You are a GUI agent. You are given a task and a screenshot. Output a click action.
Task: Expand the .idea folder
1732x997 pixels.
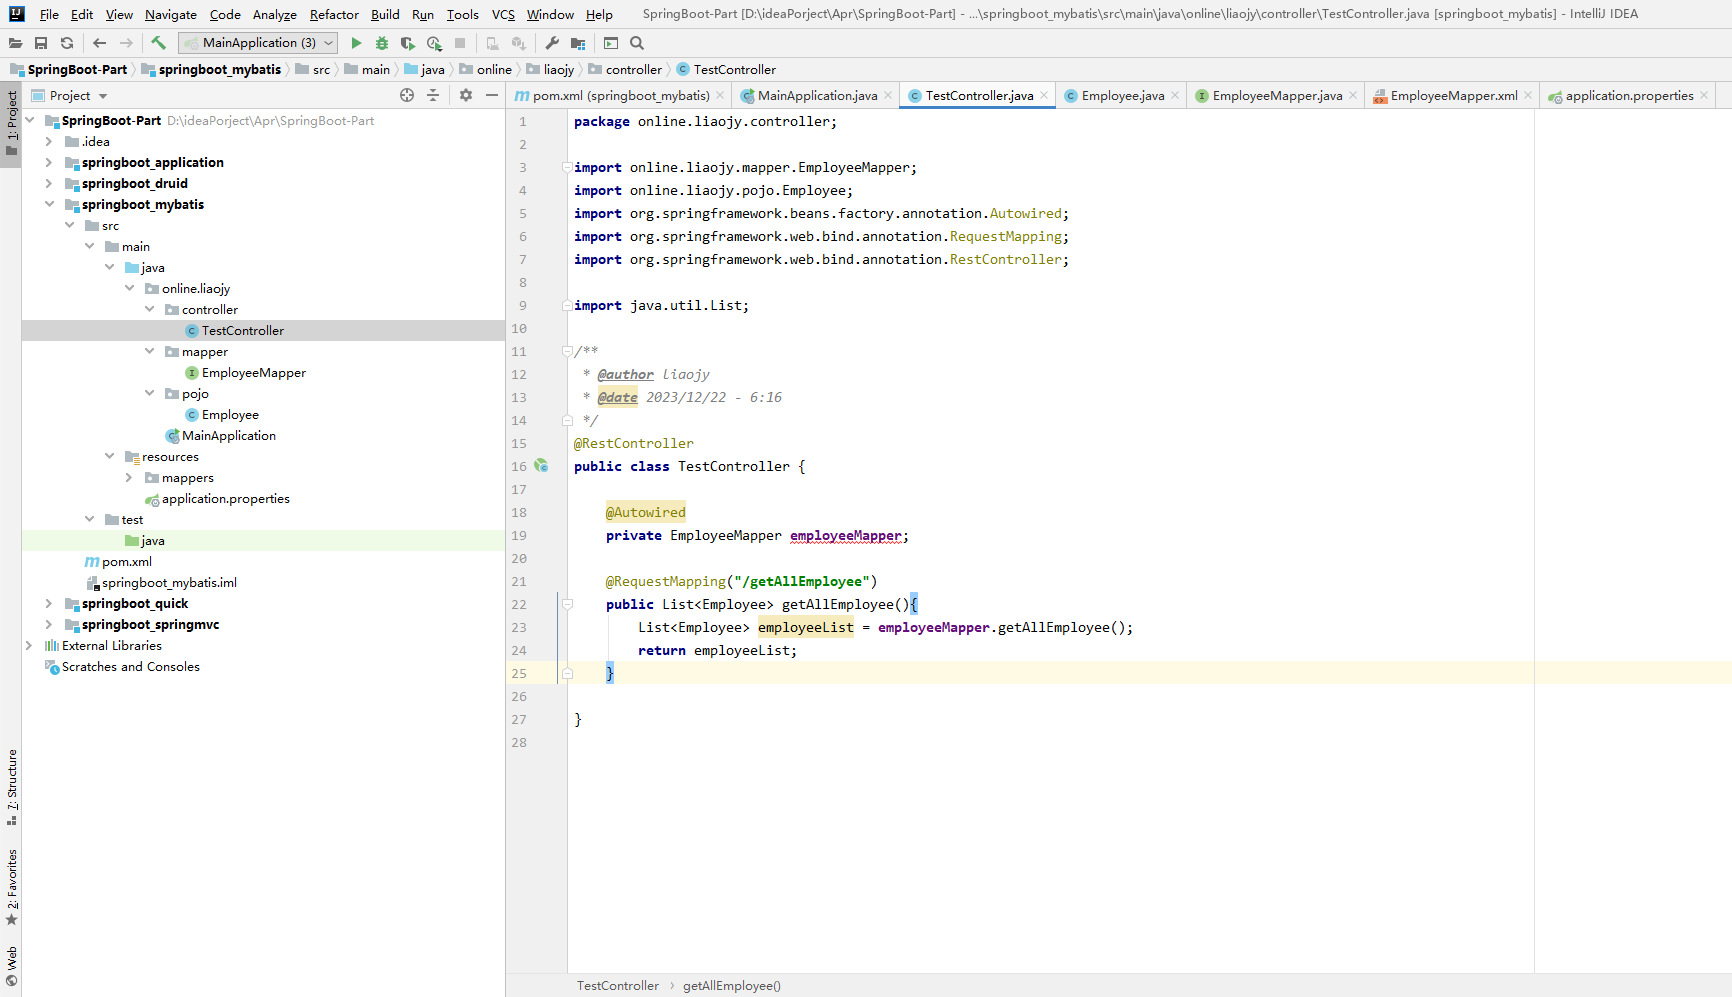tap(49, 141)
